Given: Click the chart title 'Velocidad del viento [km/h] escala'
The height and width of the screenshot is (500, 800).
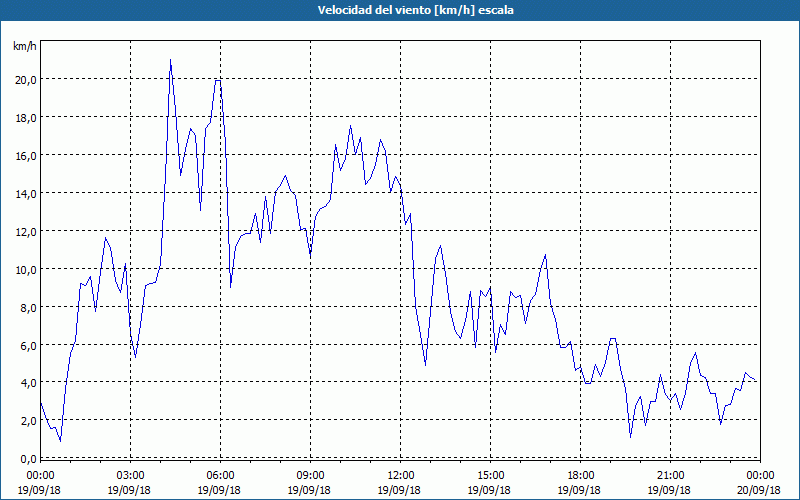Looking at the screenshot, I should tap(415, 10).
